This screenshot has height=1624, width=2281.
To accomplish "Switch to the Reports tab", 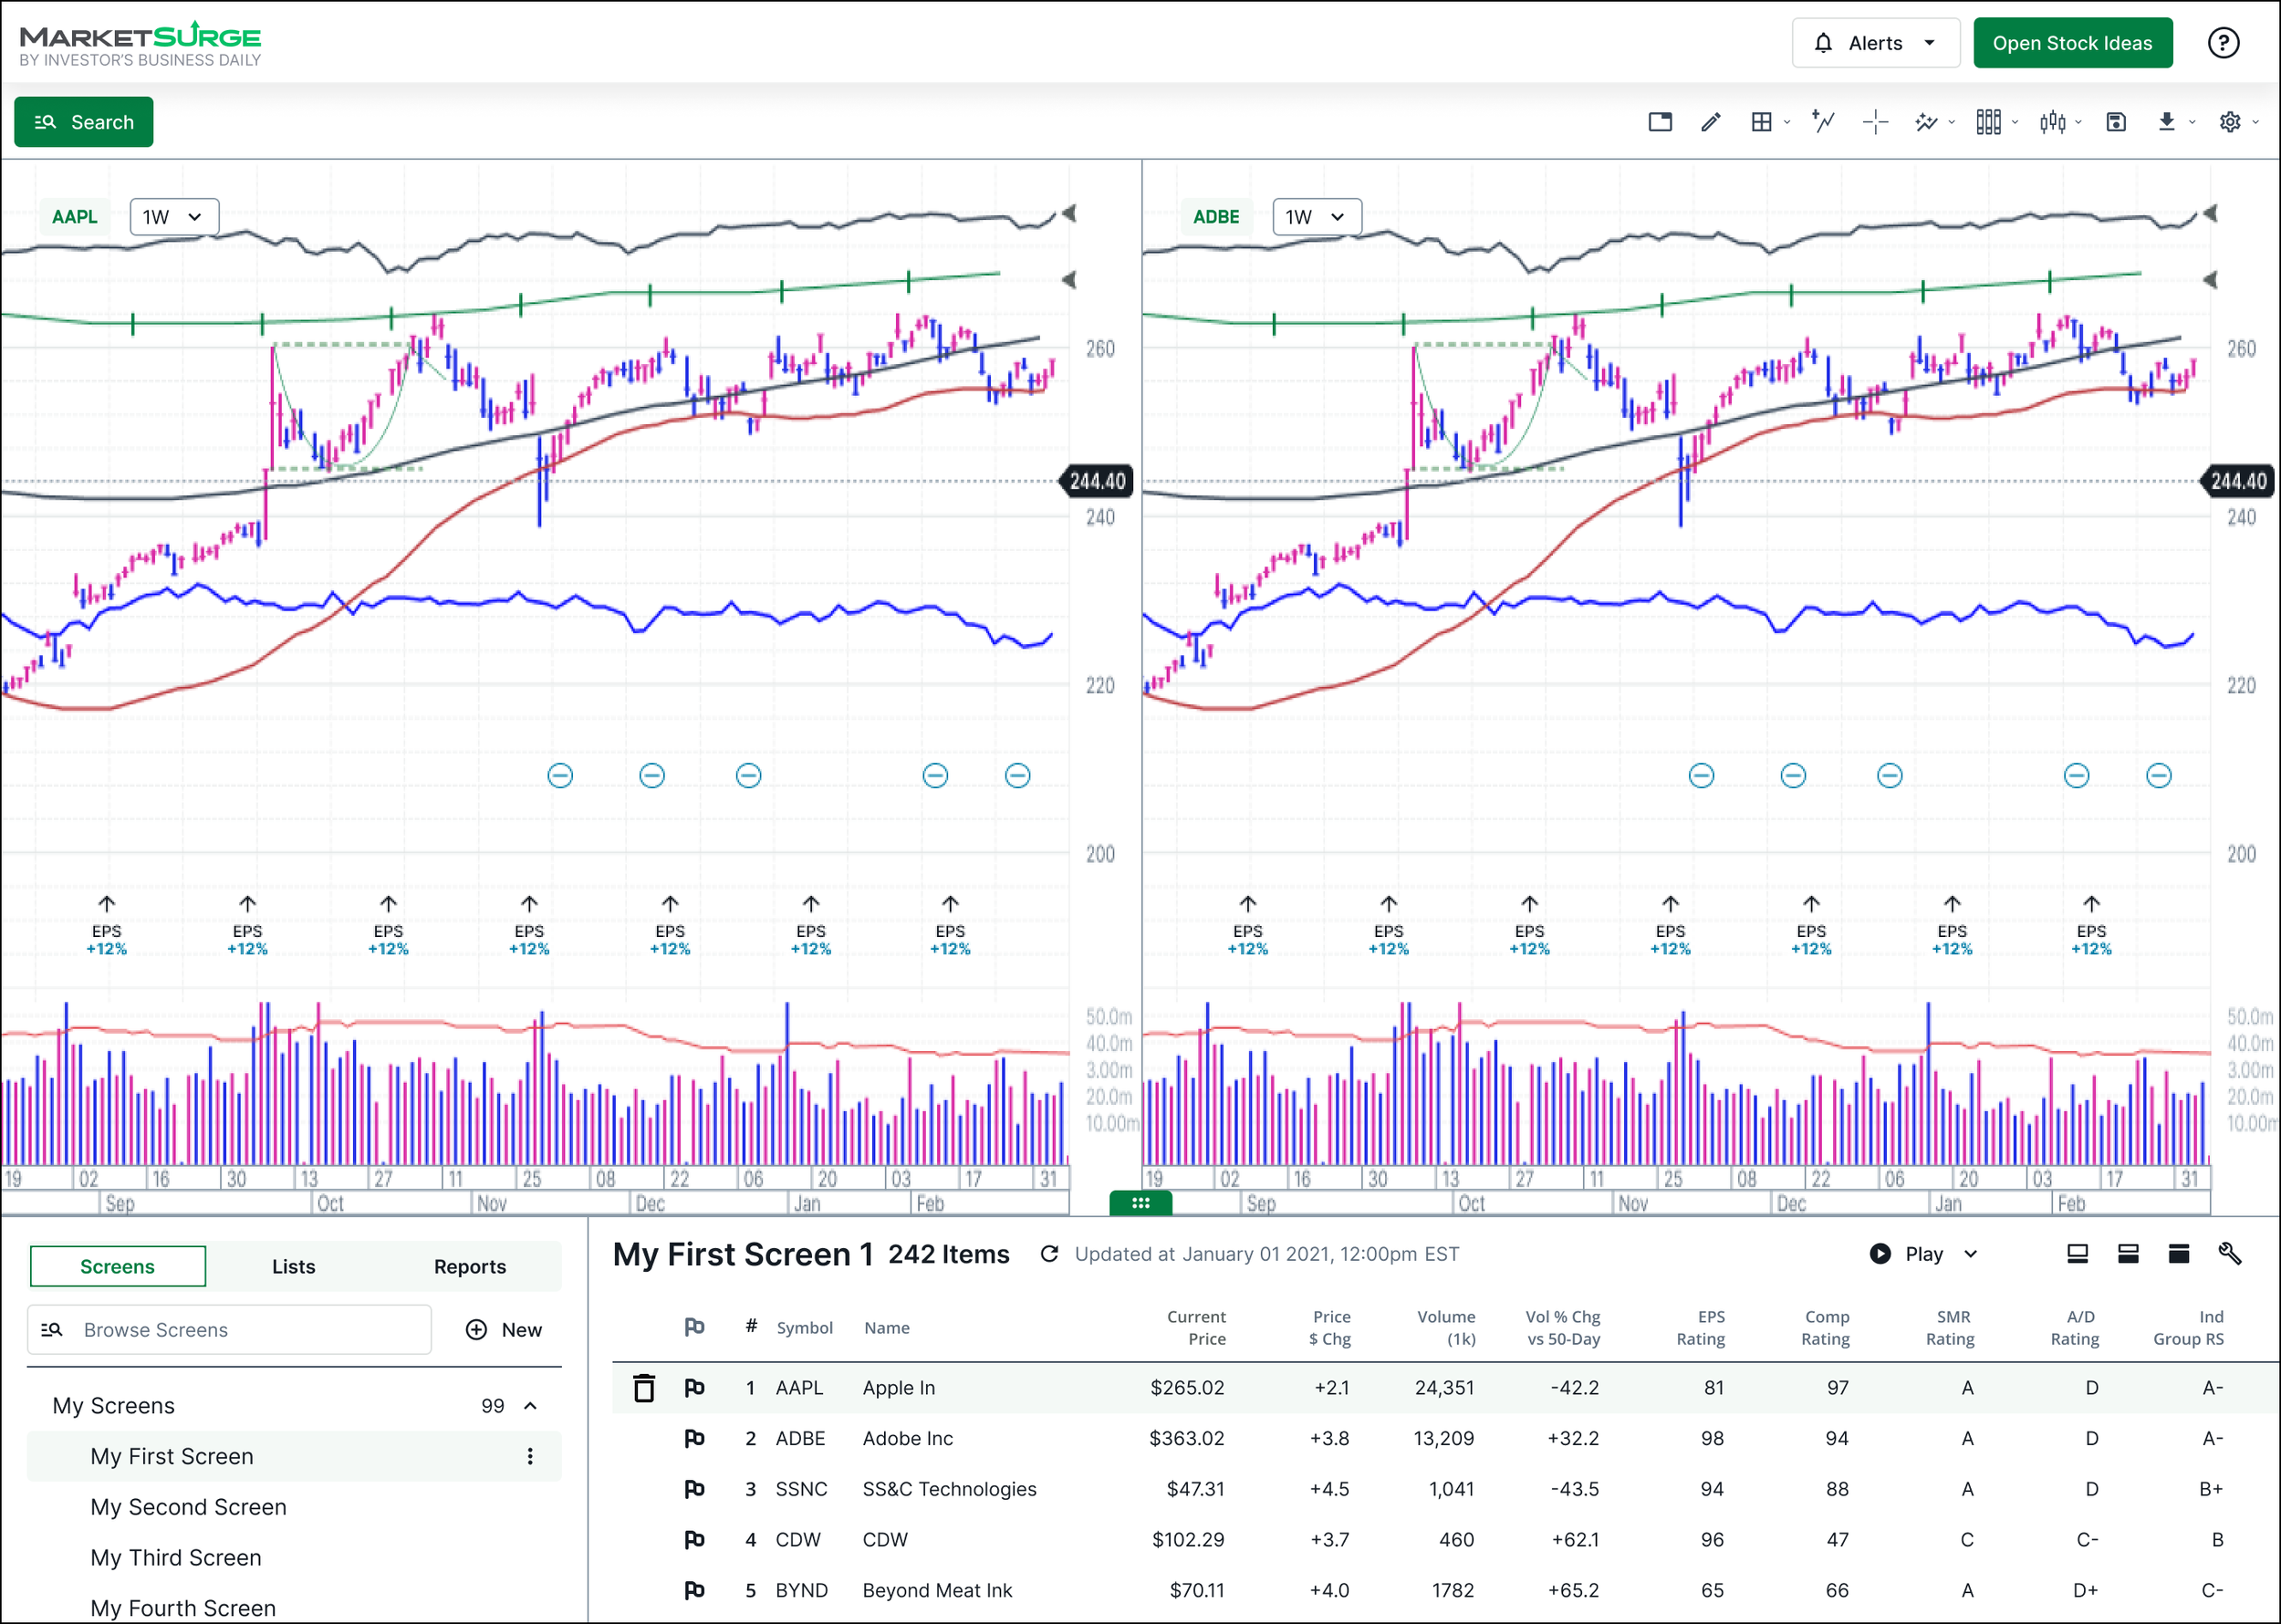I will point(470,1267).
